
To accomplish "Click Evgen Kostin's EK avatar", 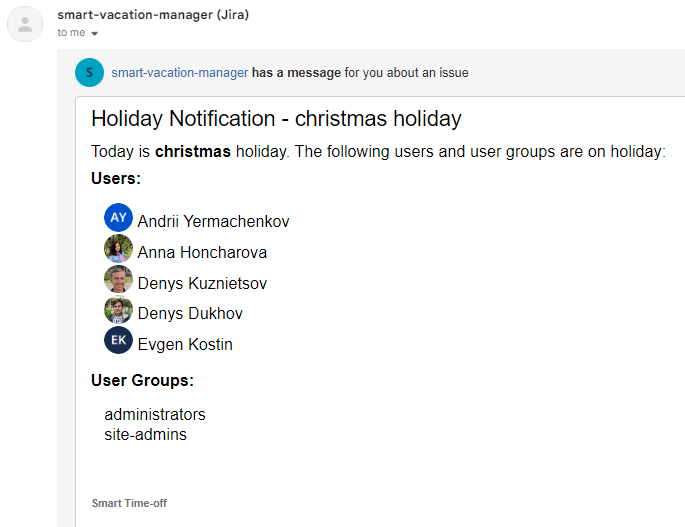I will coord(118,341).
